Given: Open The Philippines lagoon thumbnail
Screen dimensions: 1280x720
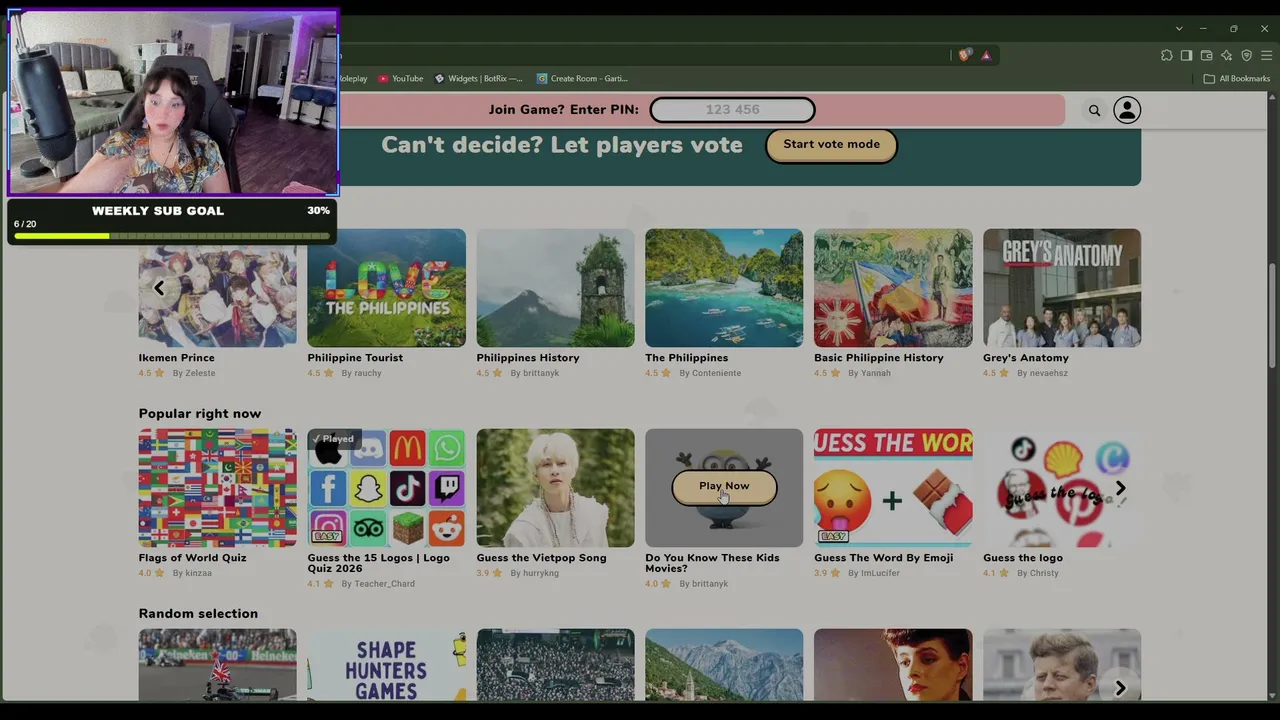Looking at the screenshot, I should pos(724,288).
